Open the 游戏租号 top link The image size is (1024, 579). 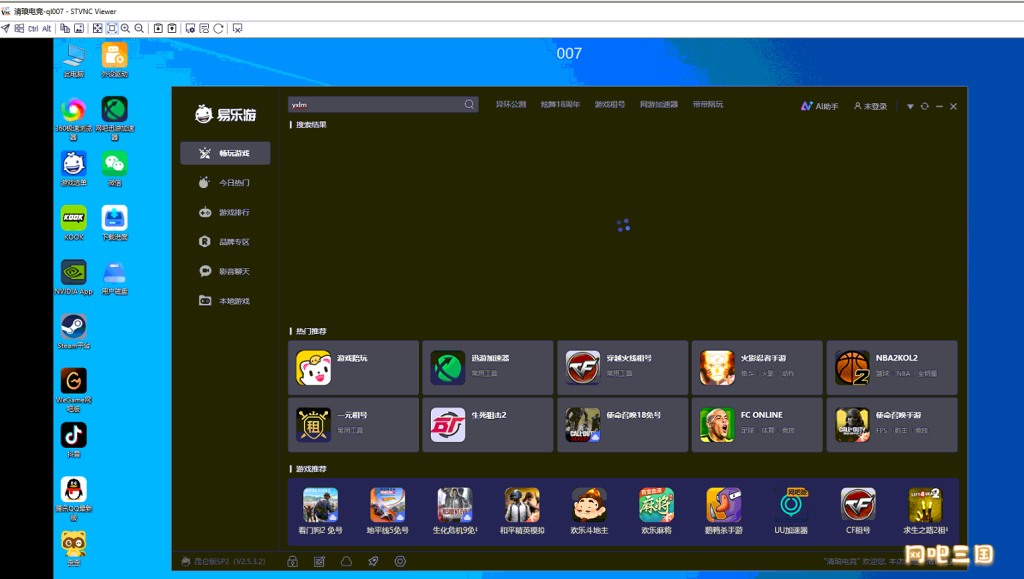click(x=609, y=104)
